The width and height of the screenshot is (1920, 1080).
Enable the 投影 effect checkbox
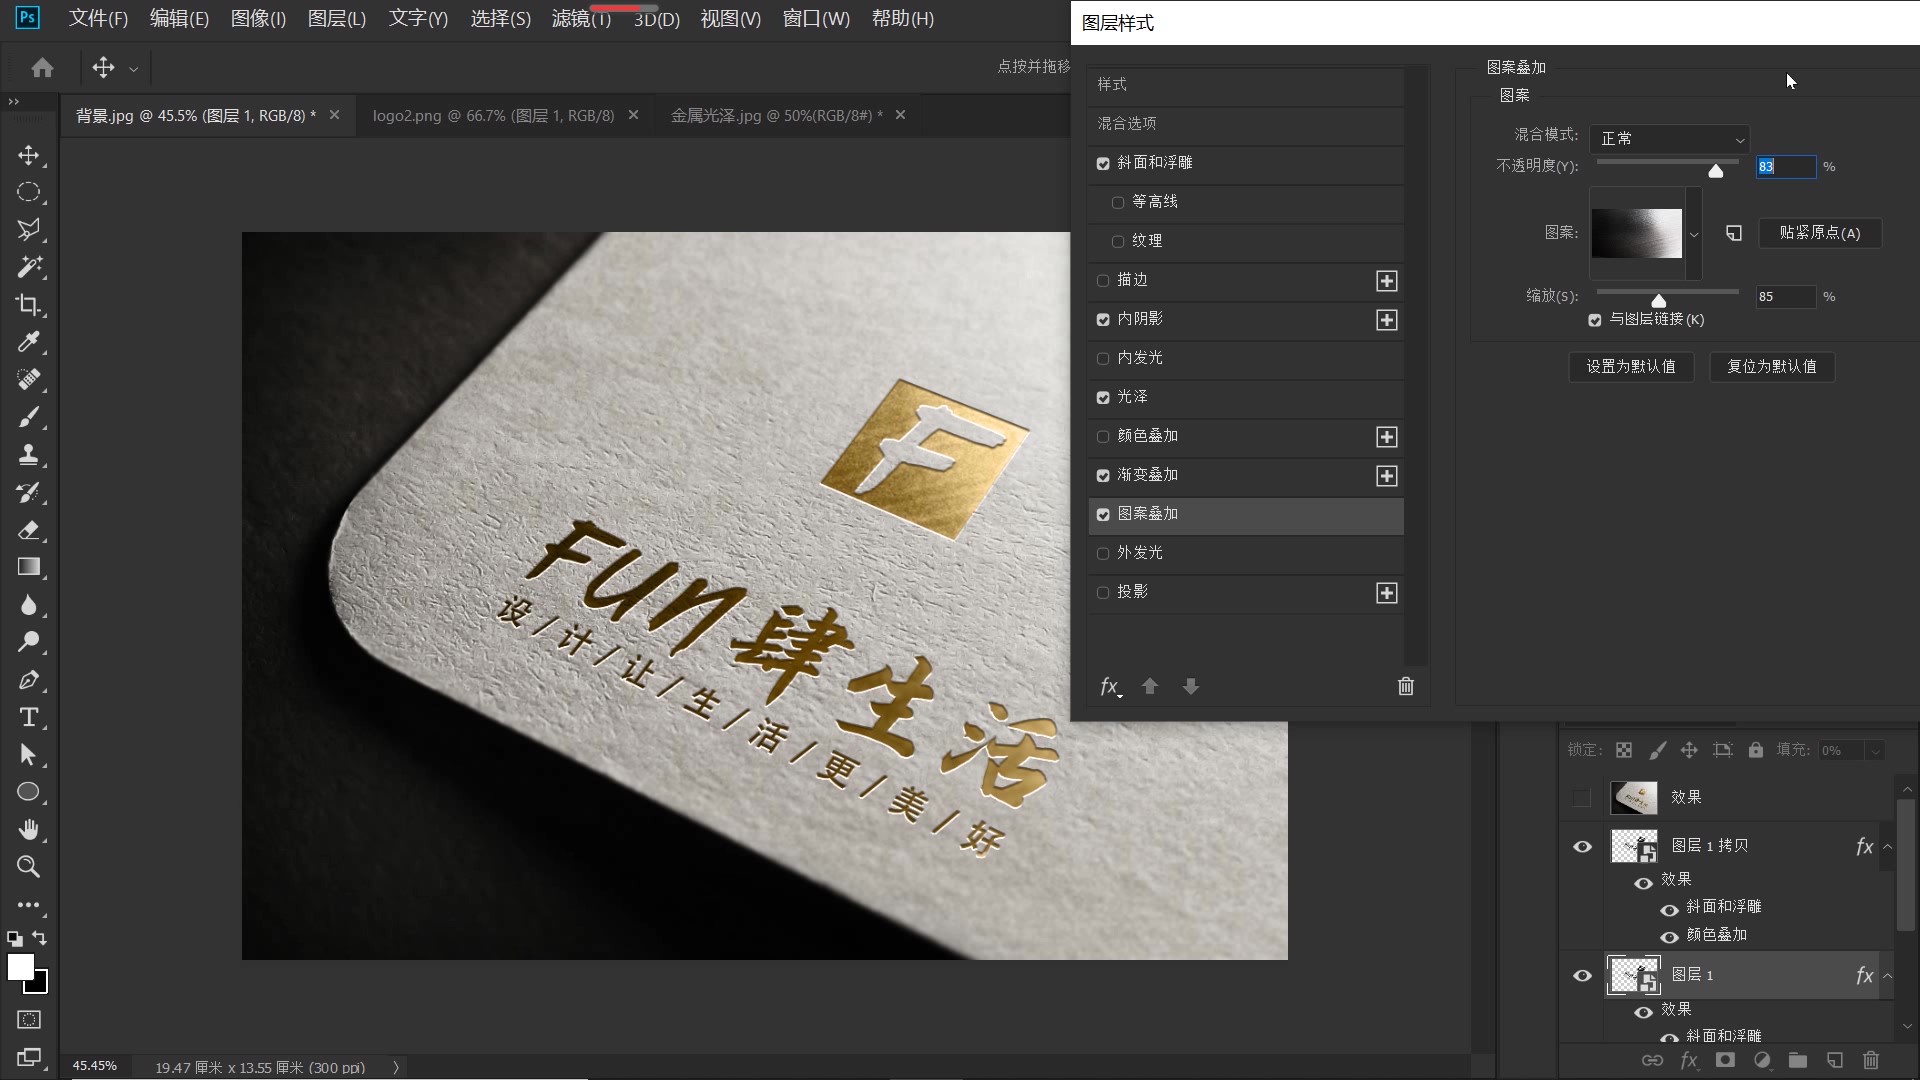pyautogui.click(x=1102, y=592)
